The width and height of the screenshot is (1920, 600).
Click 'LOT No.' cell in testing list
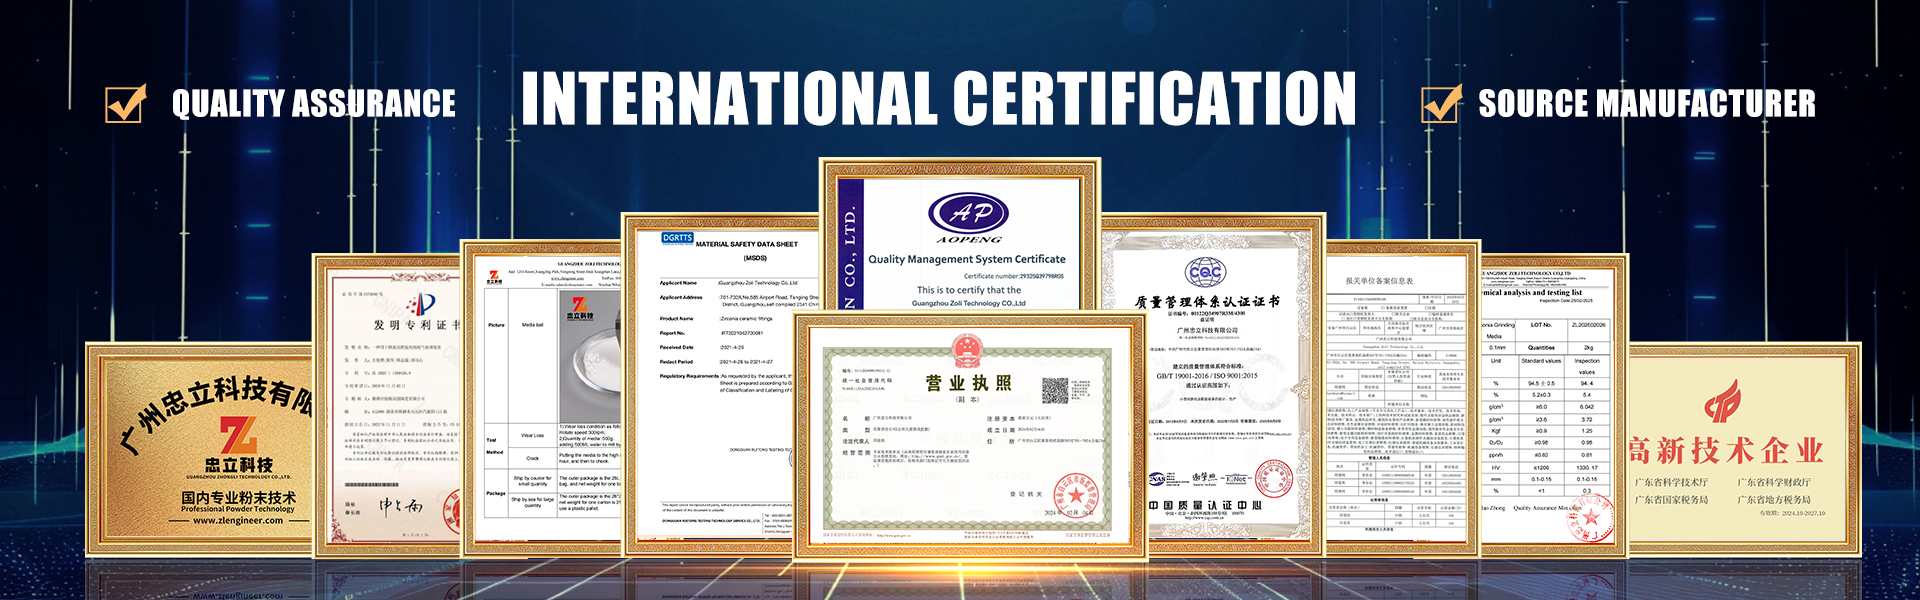1541,325
